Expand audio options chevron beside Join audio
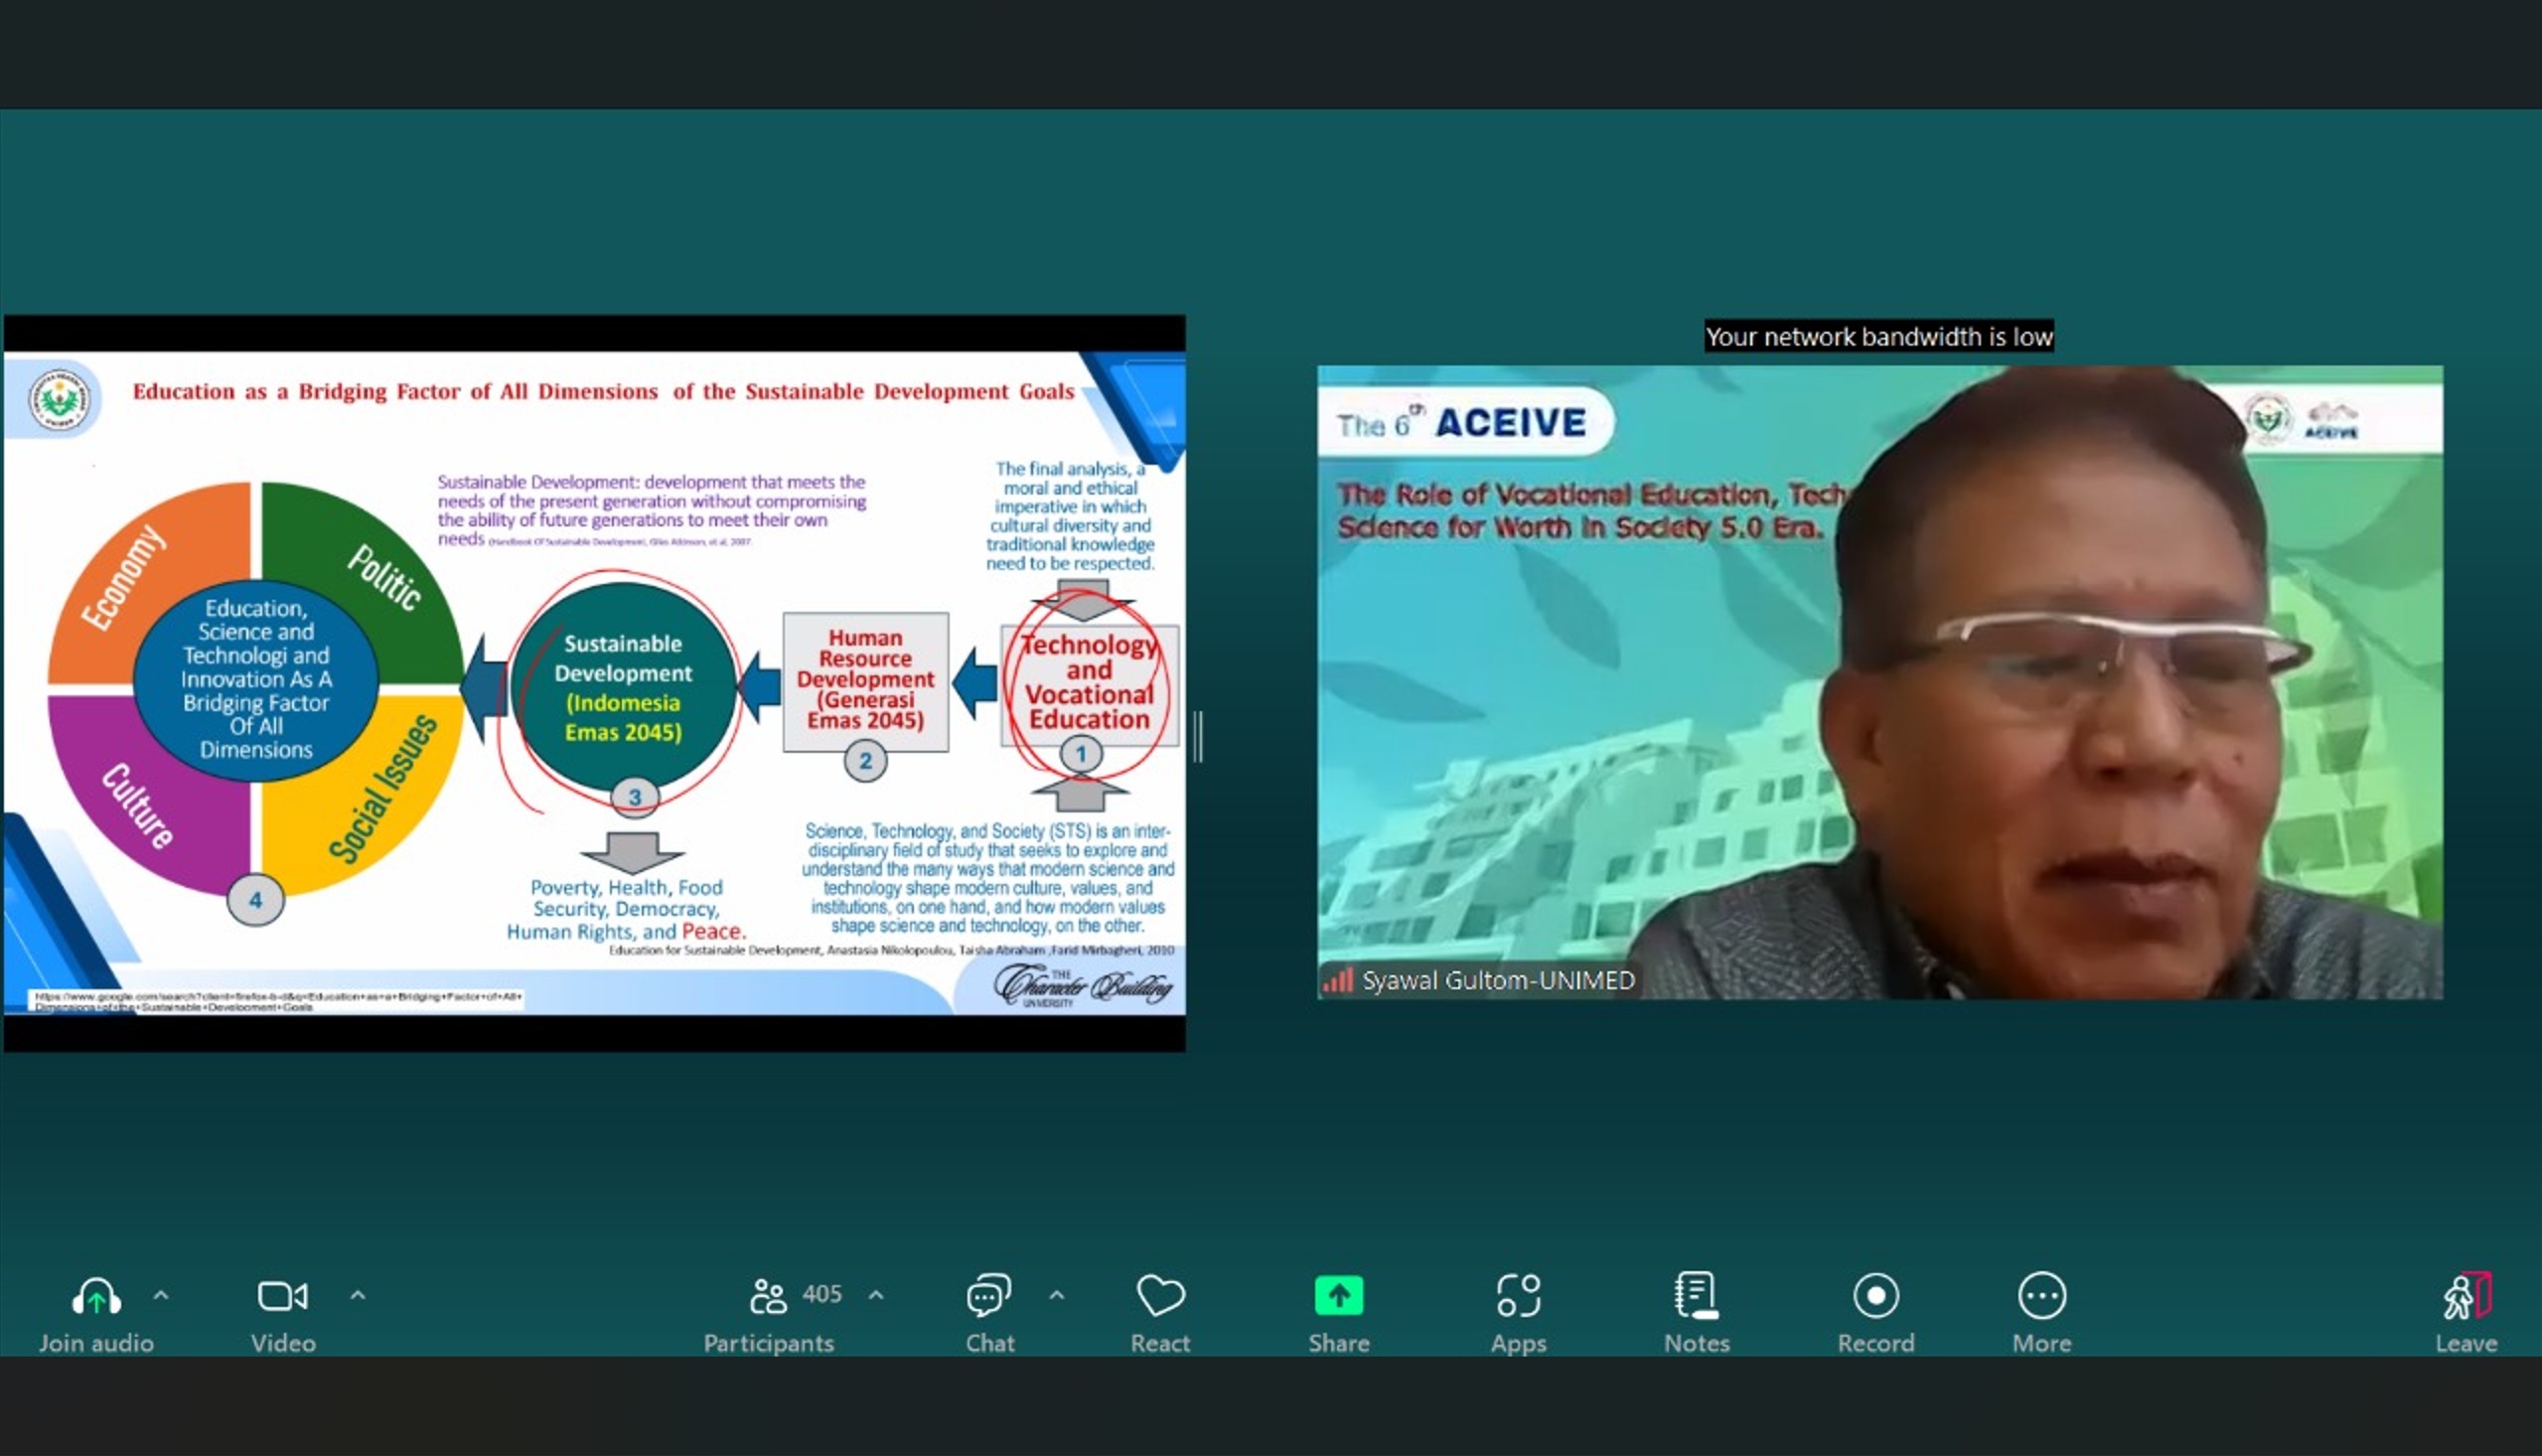Screen dimensions: 2542x1456 (161, 1296)
